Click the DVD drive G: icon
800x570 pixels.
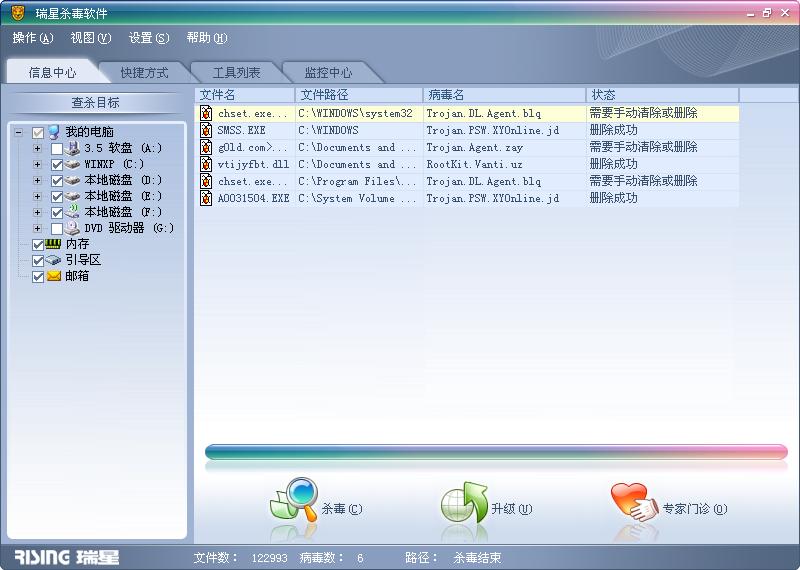(x=72, y=228)
